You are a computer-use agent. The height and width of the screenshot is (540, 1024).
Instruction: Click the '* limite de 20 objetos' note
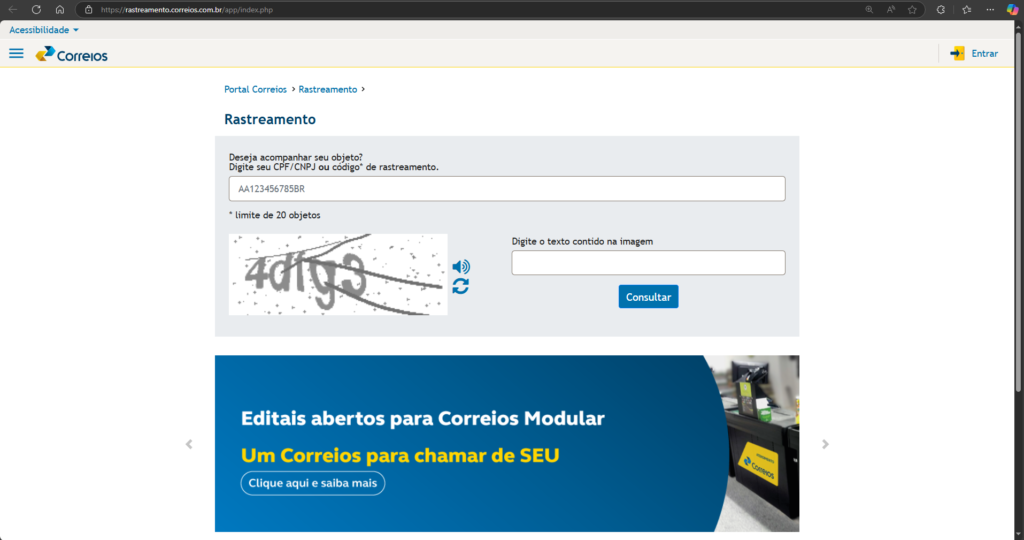(274, 215)
